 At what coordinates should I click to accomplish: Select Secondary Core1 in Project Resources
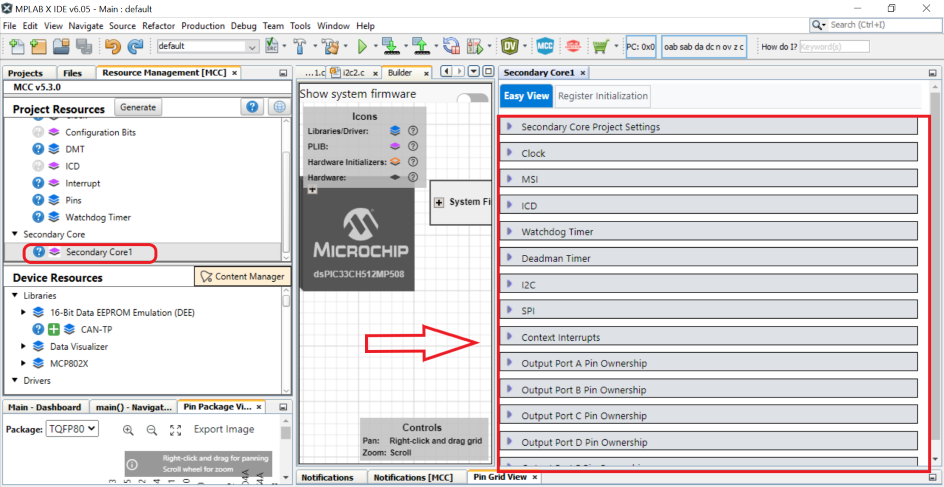tap(99, 252)
